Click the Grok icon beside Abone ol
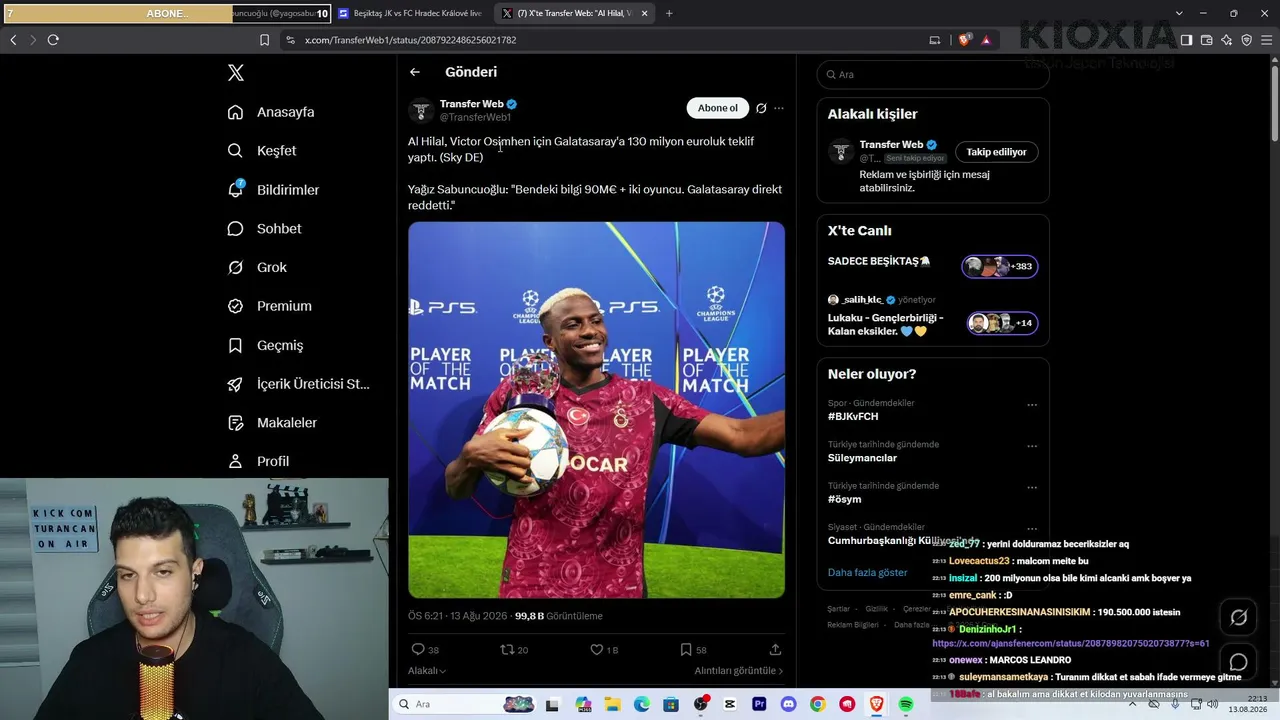1280x720 pixels. pyautogui.click(x=761, y=108)
